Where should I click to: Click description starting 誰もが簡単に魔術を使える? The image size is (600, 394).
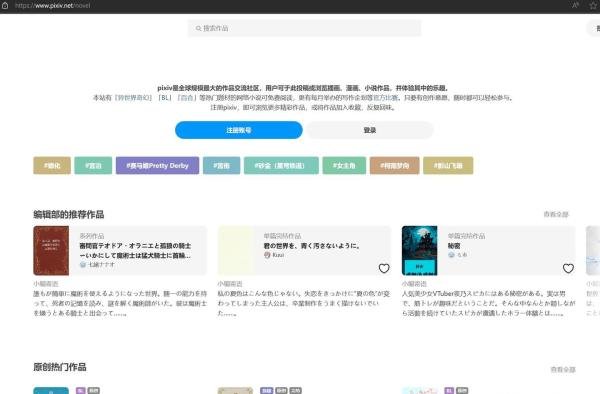(x=120, y=303)
